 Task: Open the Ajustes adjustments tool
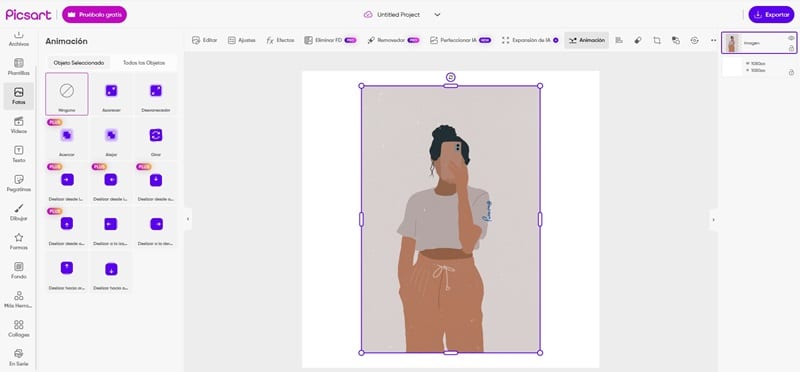[x=241, y=40]
